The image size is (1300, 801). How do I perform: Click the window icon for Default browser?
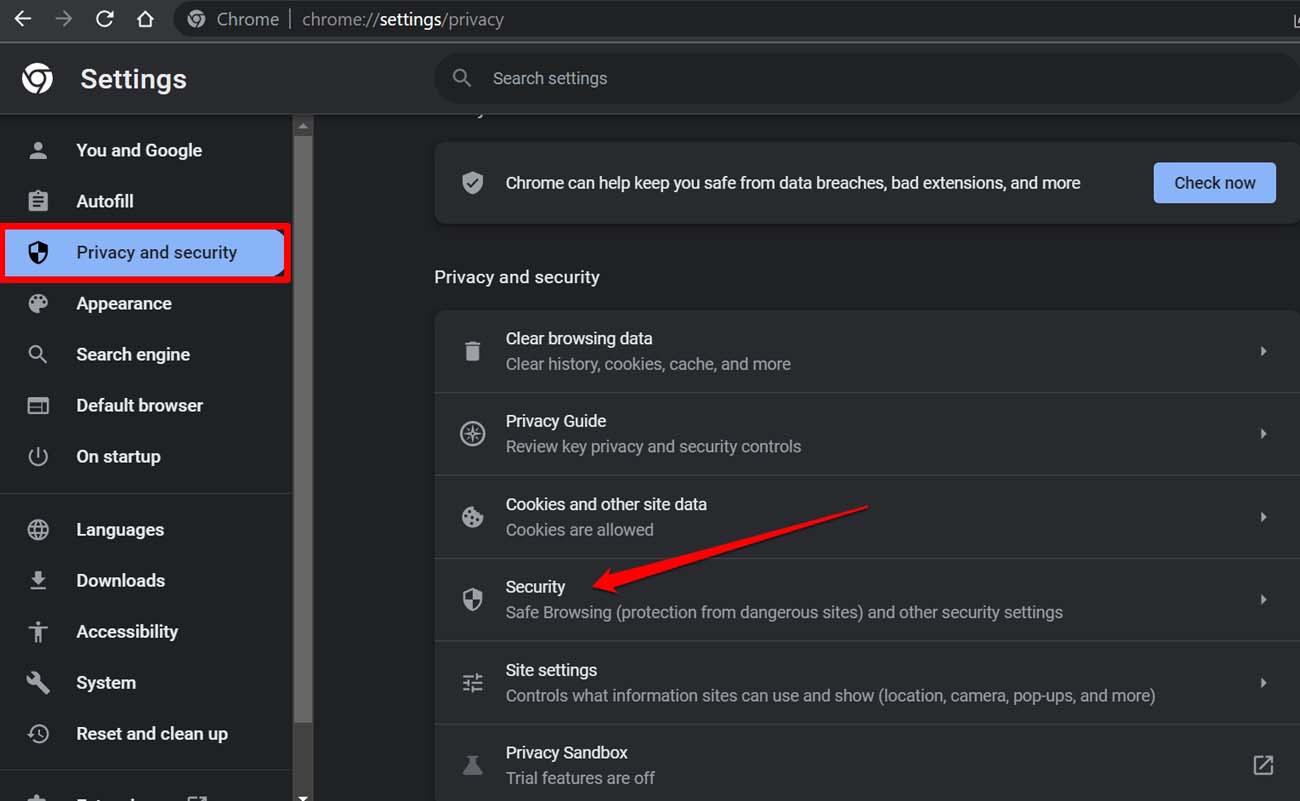(38, 405)
